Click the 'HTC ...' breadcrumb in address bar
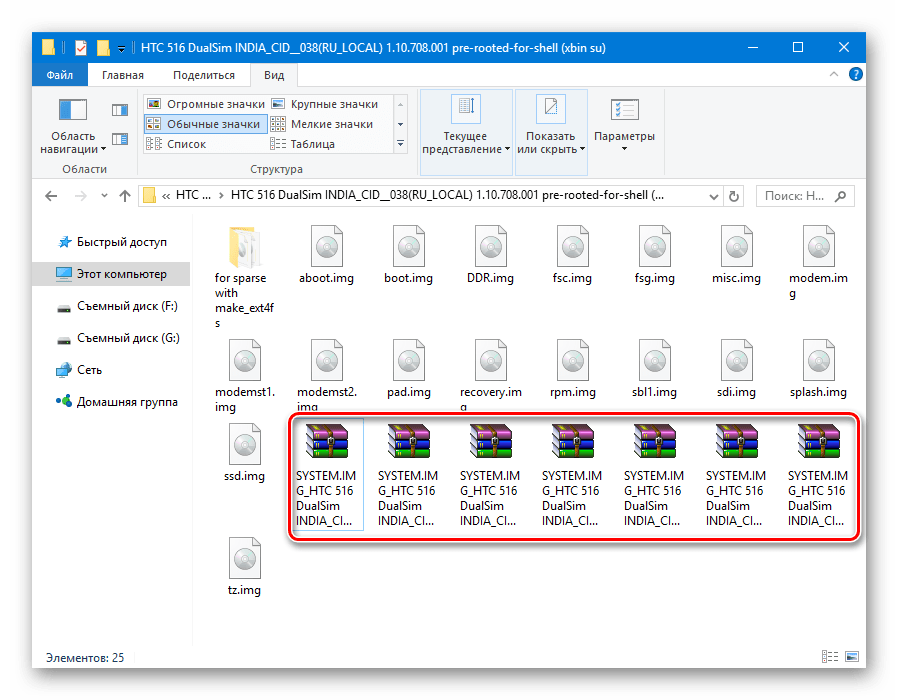This screenshot has width=898, height=700. point(193,195)
